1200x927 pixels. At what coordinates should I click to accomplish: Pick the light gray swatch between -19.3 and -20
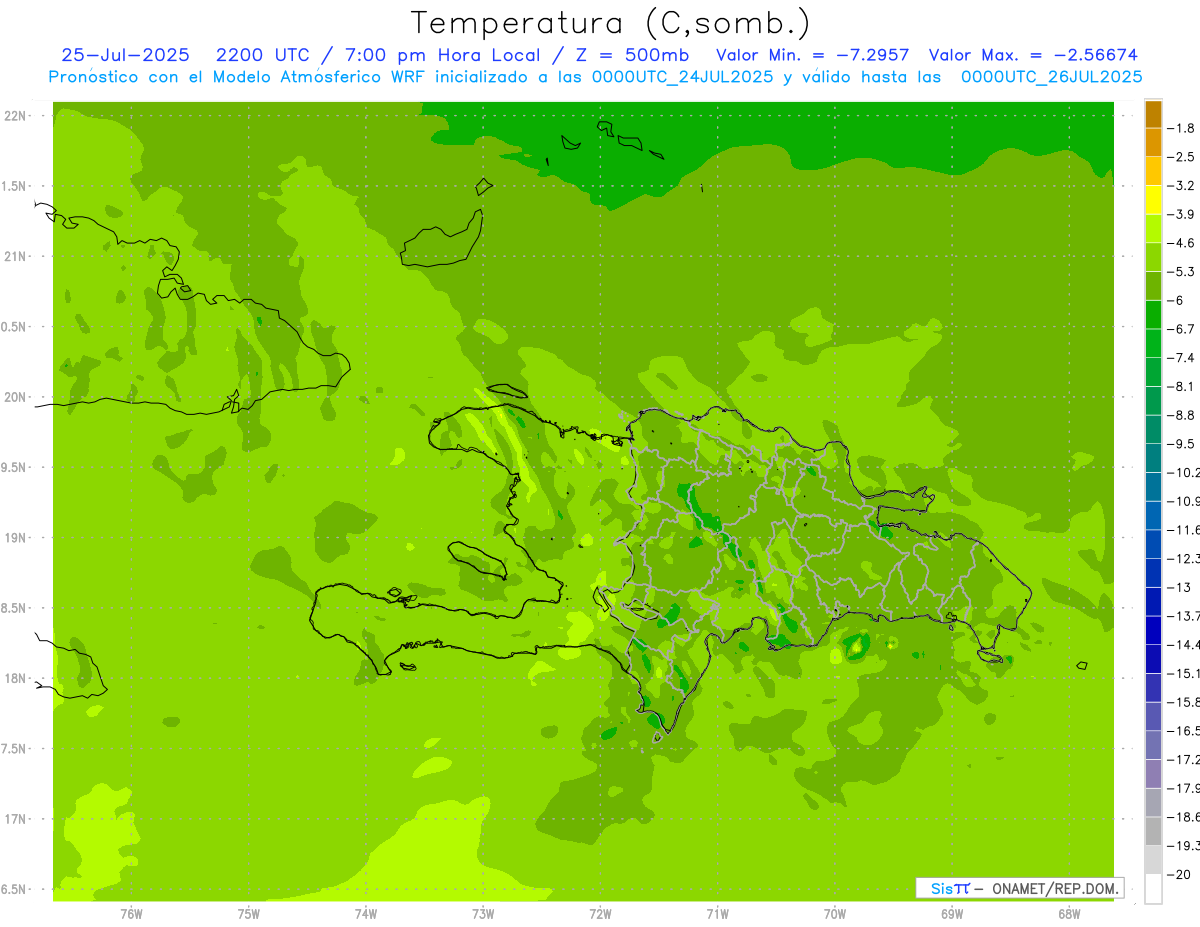click(1153, 860)
